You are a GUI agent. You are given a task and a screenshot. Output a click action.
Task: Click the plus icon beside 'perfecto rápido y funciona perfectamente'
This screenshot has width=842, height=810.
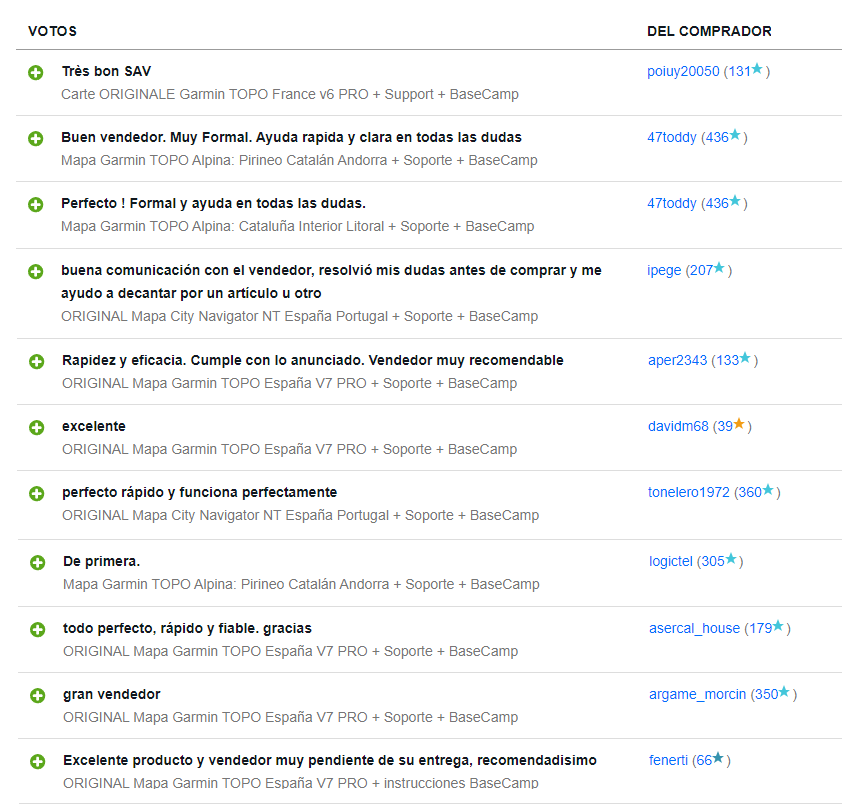pos(37,494)
